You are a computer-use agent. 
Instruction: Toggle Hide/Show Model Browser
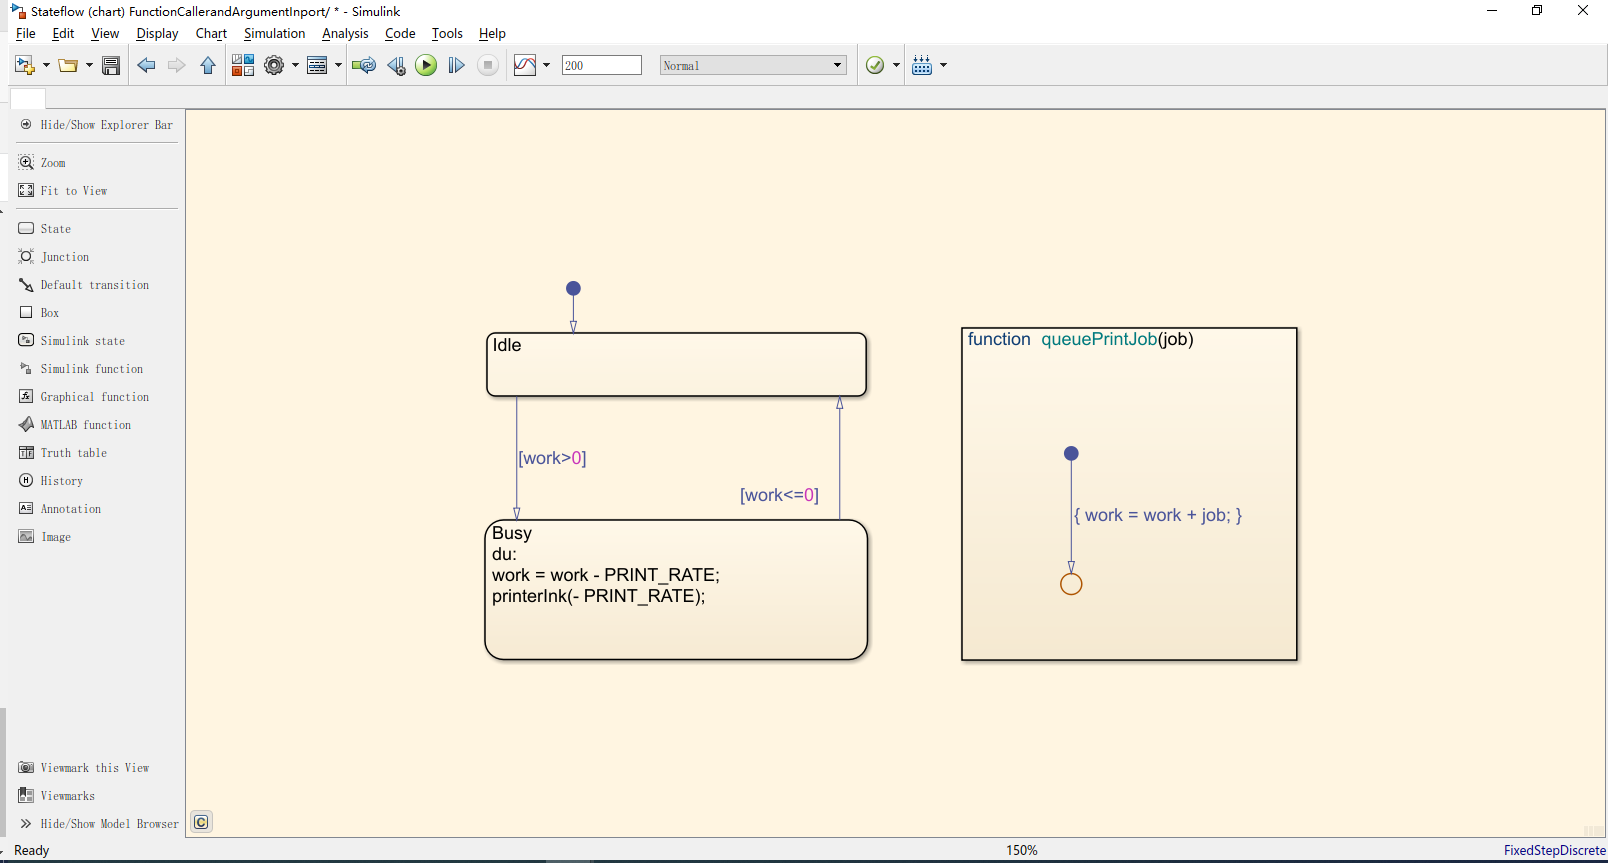(108, 824)
